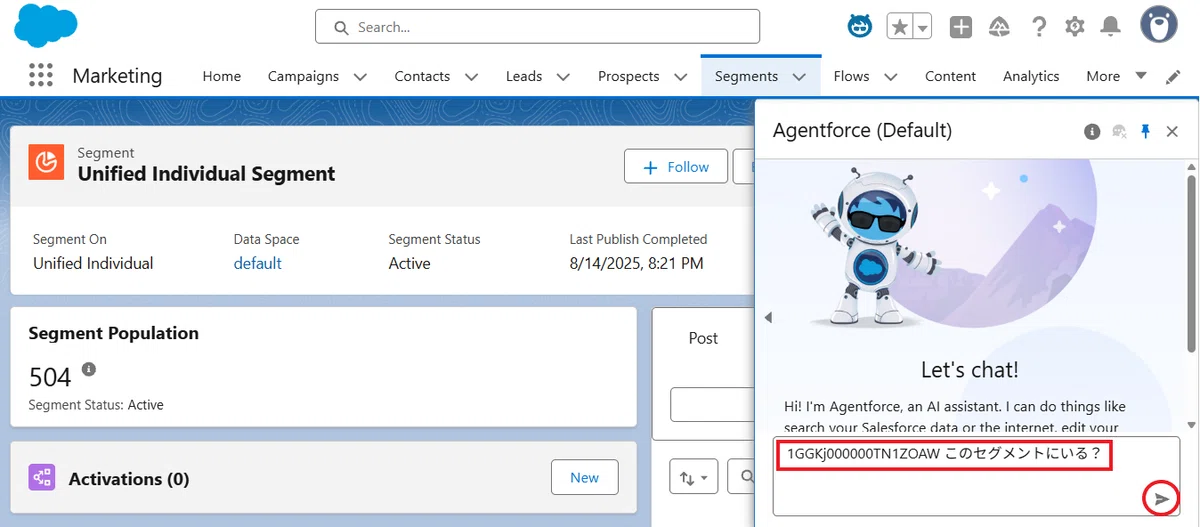The image size is (1200, 527).
Task: Open the Global Actions plus icon
Action: (961, 27)
